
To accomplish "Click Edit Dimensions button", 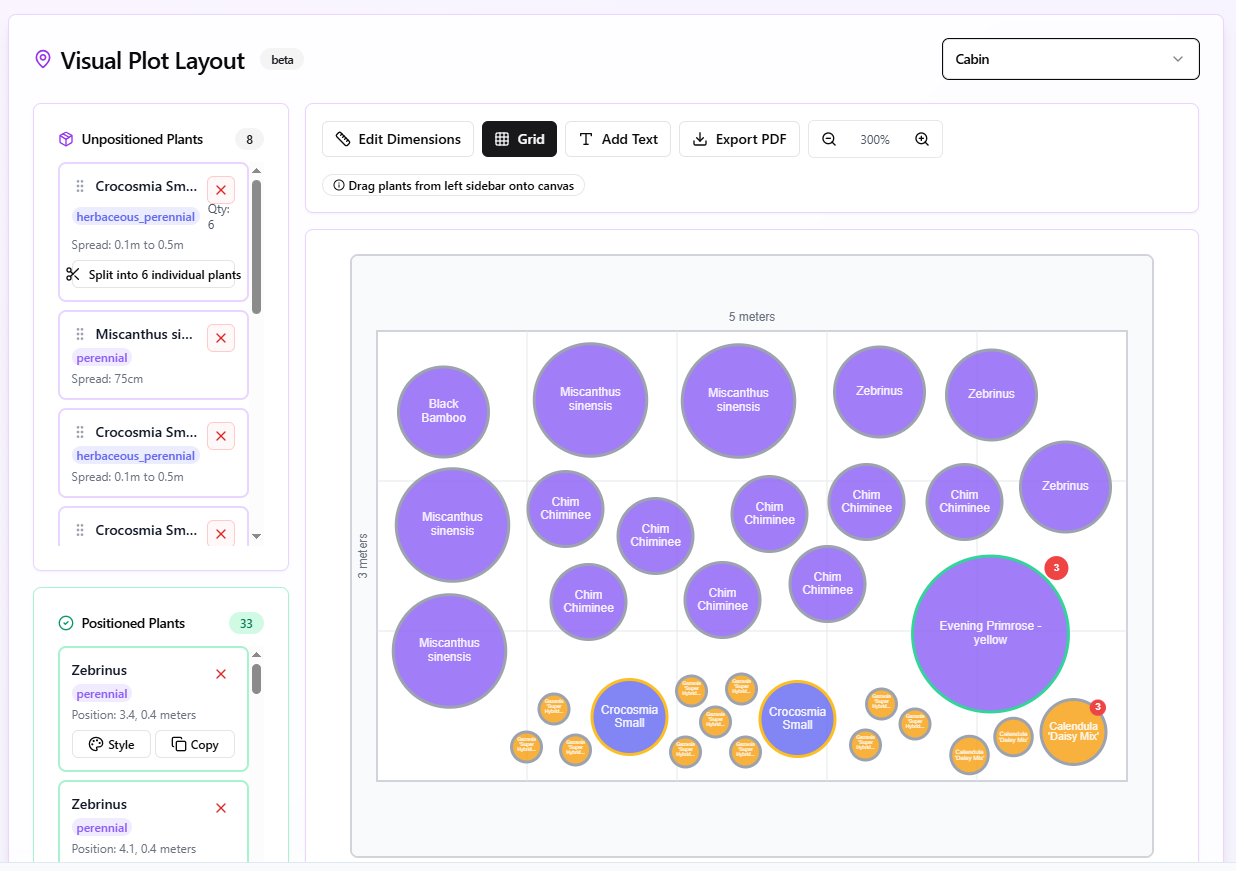I will coord(398,139).
